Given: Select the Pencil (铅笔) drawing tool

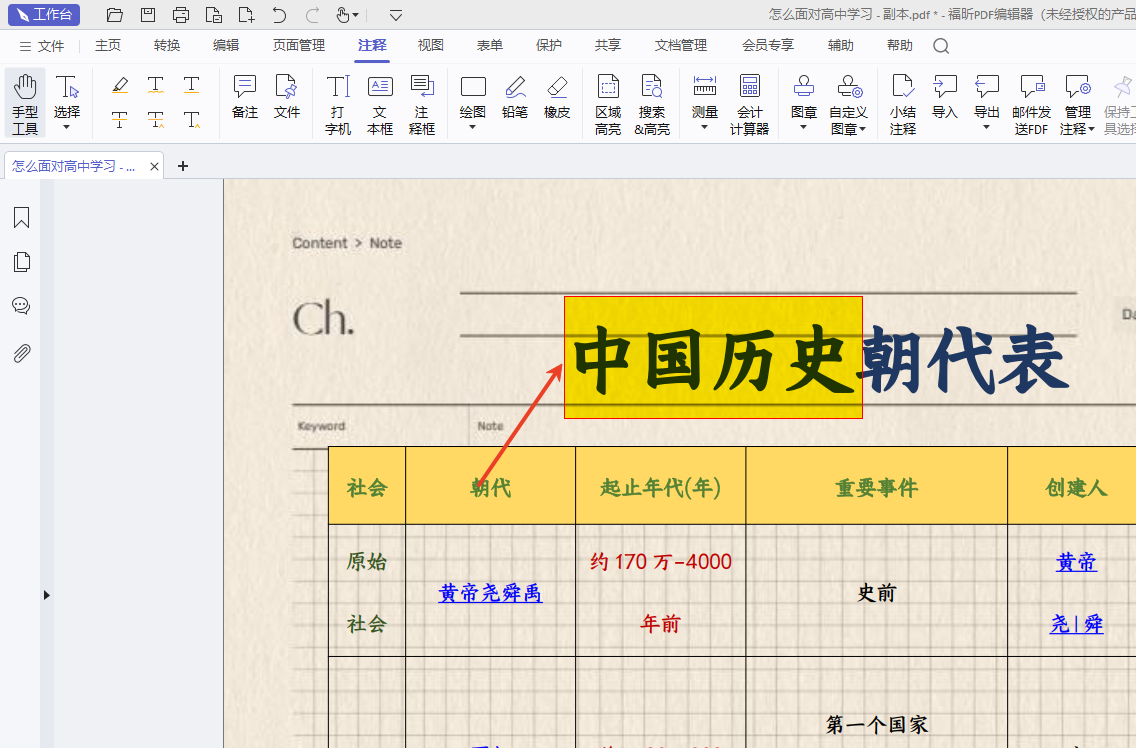Looking at the screenshot, I should point(515,96).
